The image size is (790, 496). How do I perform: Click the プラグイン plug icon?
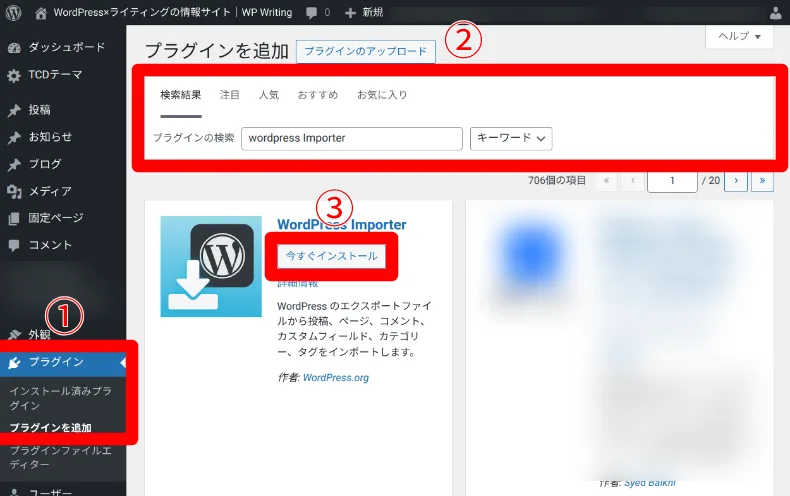point(14,362)
